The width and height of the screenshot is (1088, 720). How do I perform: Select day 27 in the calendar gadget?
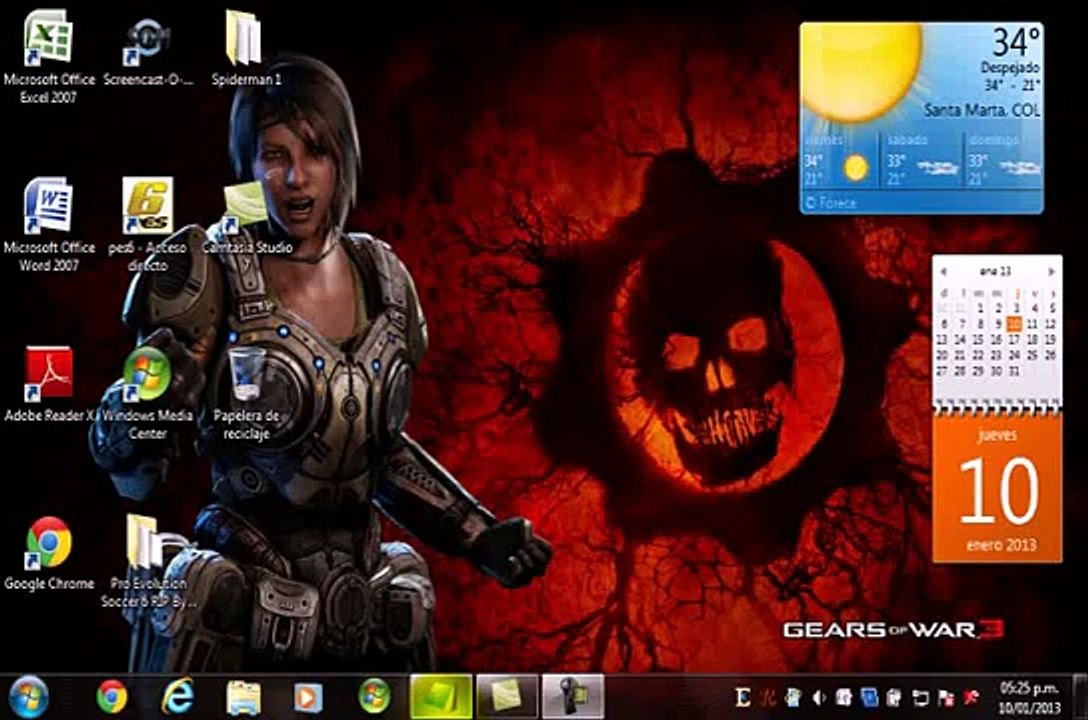(x=942, y=371)
